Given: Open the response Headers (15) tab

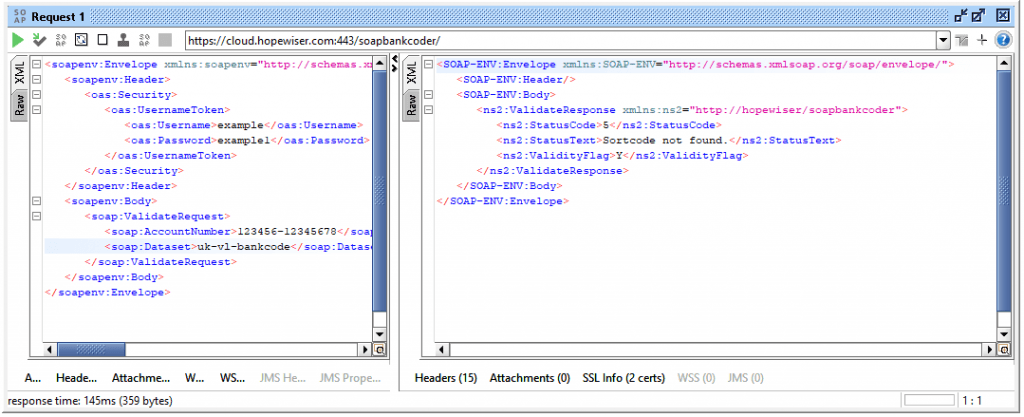Looking at the screenshot, I should click(x=445, y=378).
